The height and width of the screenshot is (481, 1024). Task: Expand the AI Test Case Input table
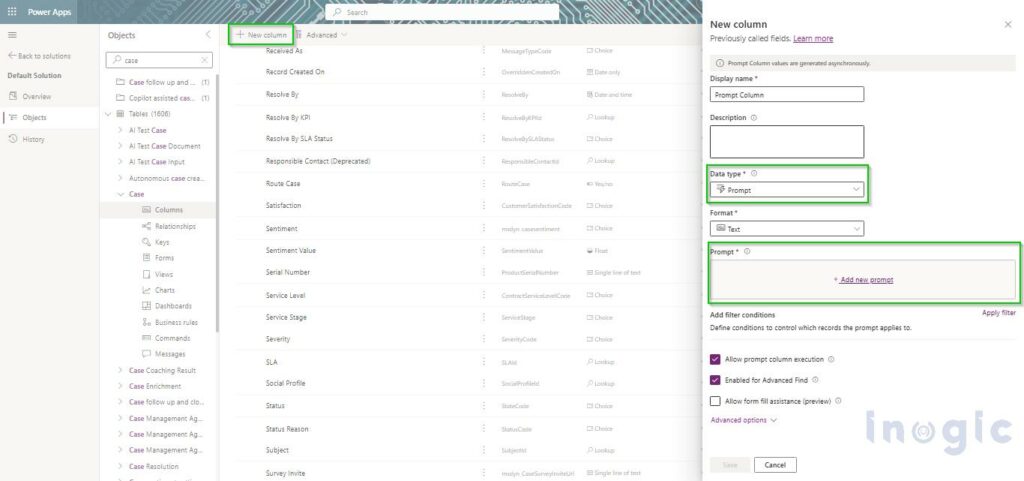120,162
